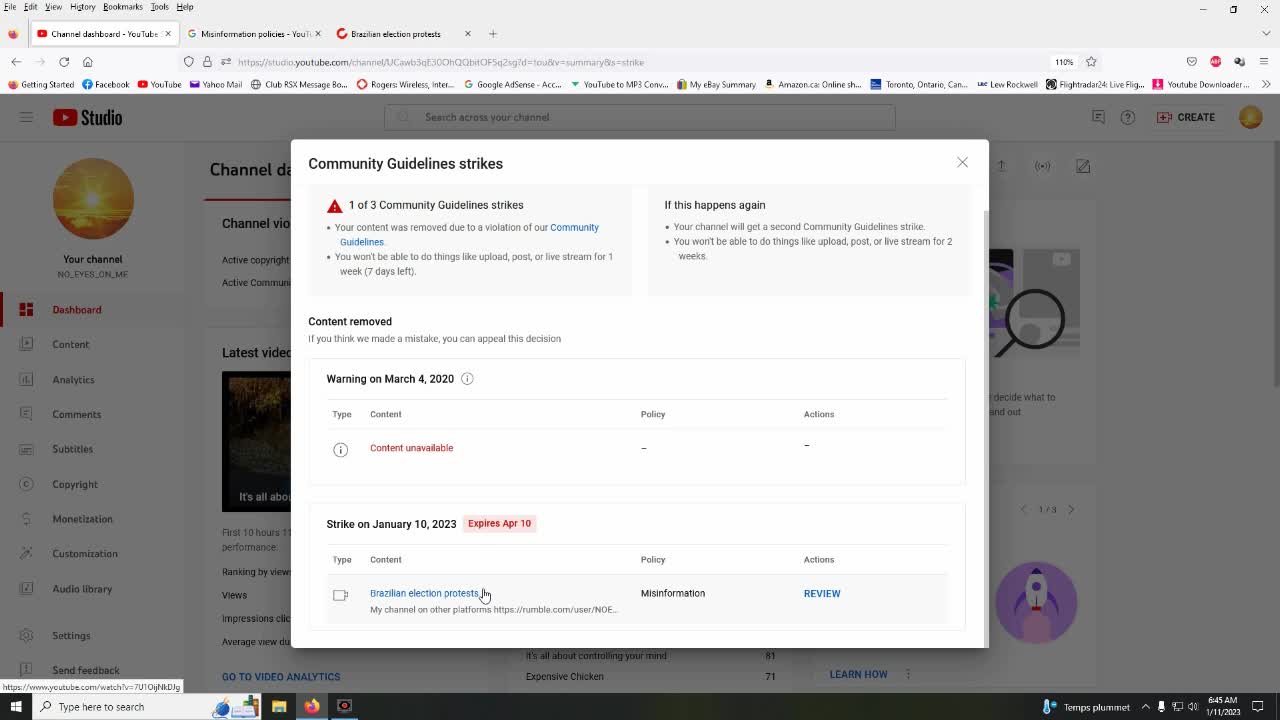Open the Brazilian election protests video link
Image resolution: width=1280 pixels, height=720 pixels.
tap(424, 593)
